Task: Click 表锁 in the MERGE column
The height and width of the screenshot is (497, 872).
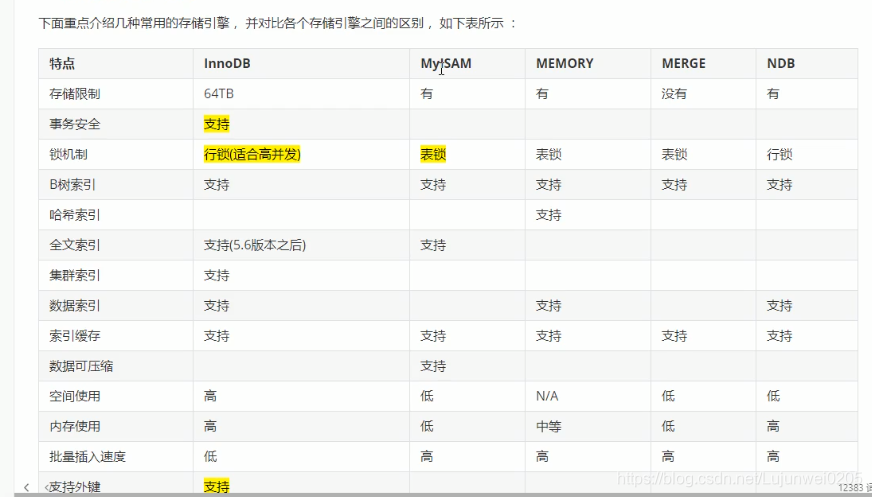Action: tap(674, 154)
